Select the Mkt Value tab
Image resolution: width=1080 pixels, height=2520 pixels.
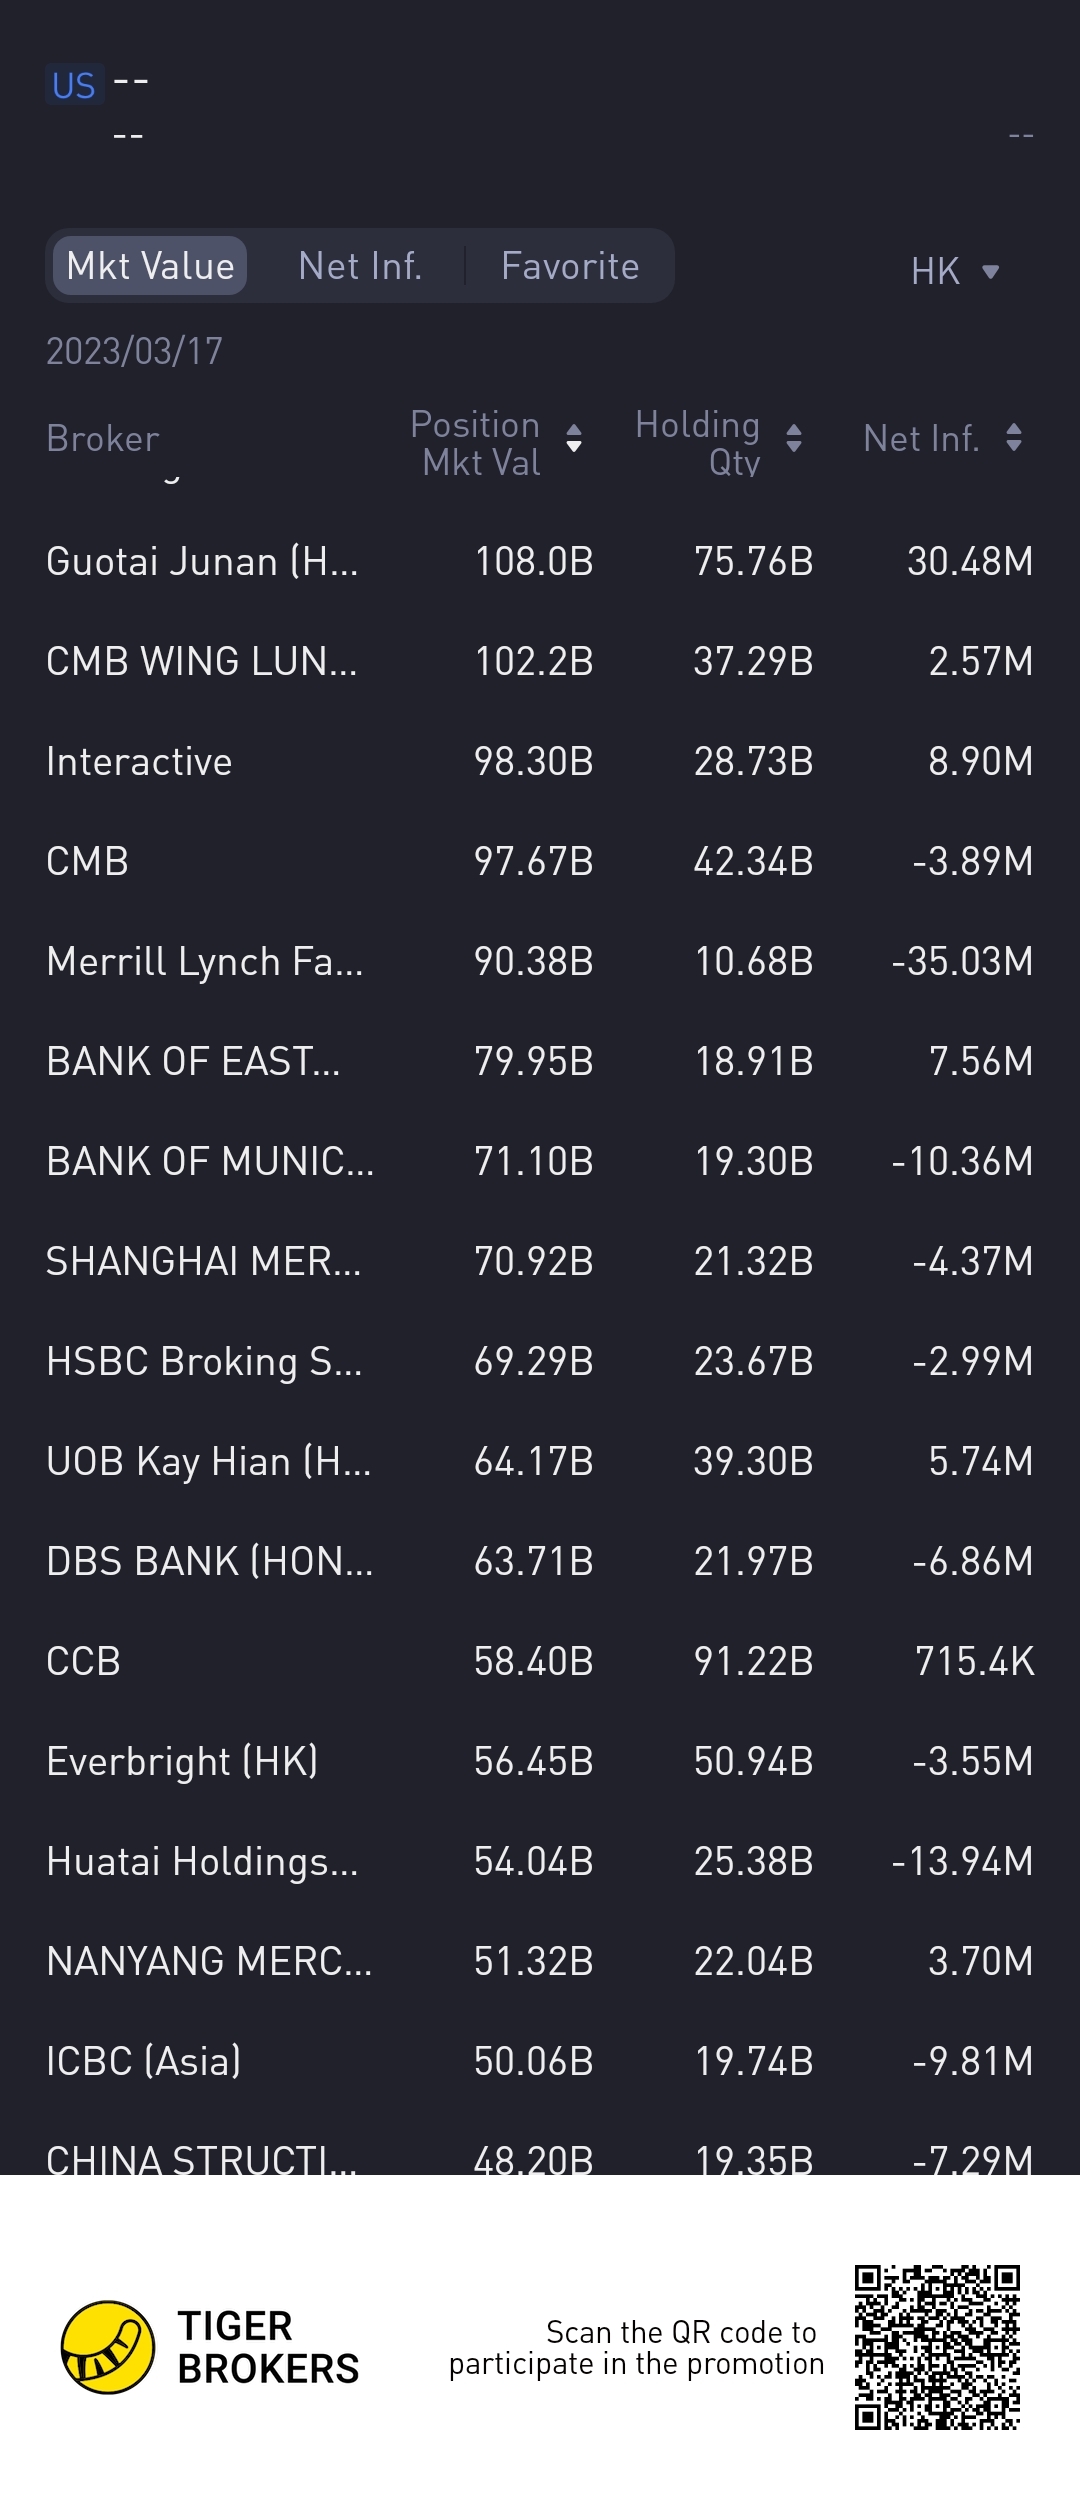tap(150, 266)
